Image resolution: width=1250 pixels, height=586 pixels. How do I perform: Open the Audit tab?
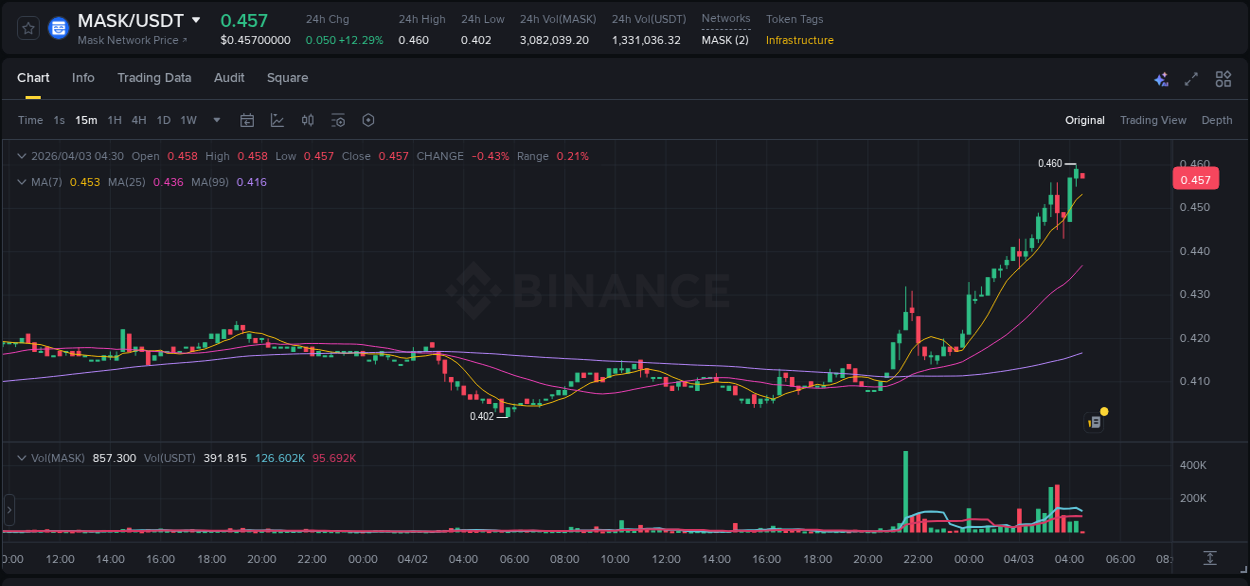(x=229, y=78)
